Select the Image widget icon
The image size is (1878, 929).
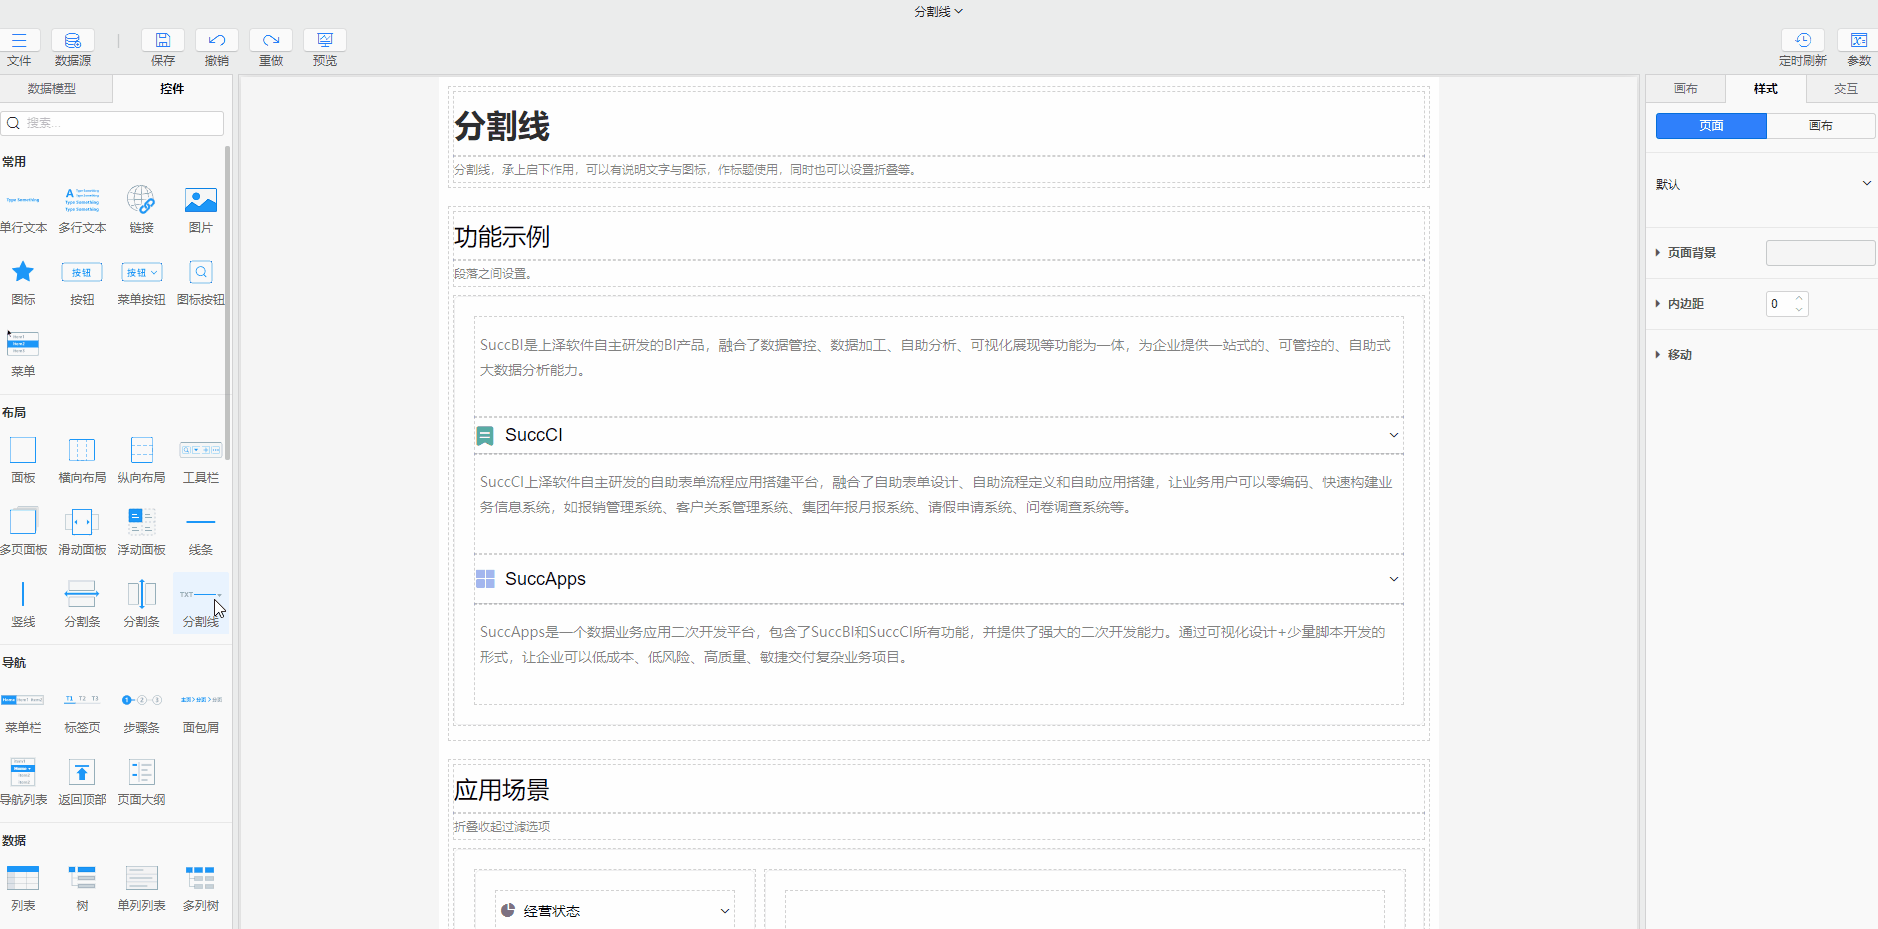(x=201, y=201)
